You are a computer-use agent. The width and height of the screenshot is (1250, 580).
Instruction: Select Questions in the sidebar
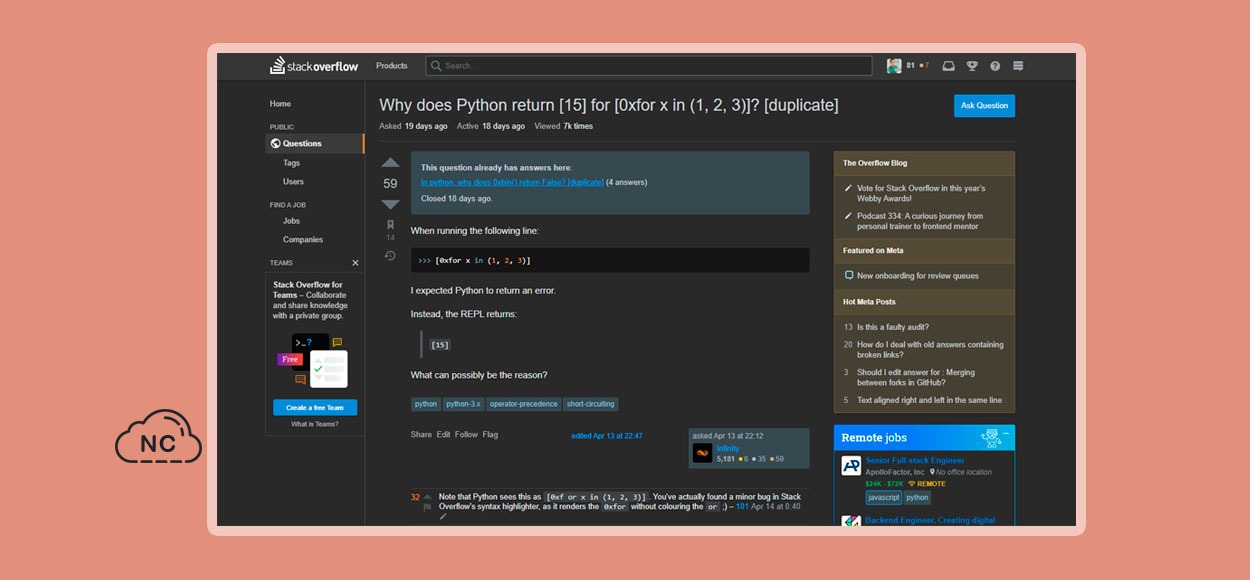click(x=315, y=143)
